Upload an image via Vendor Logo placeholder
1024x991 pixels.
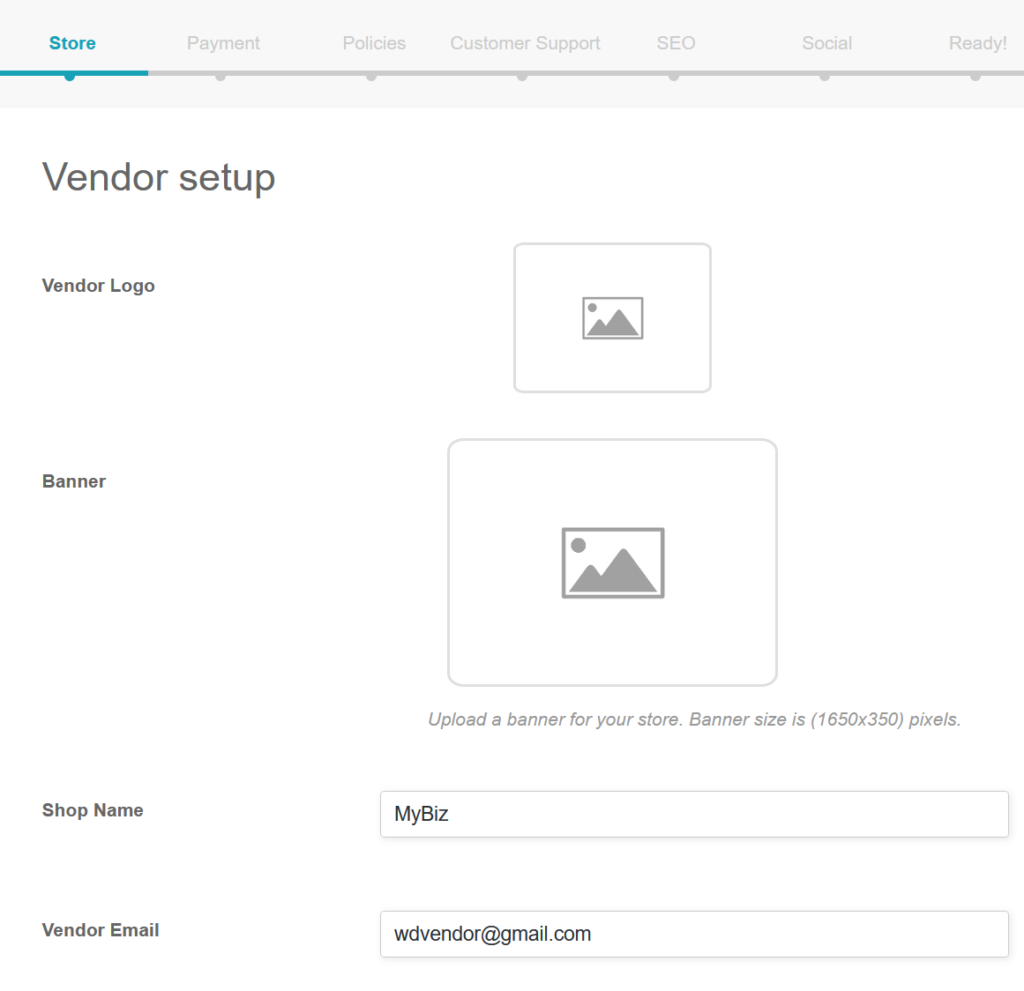[612, 318]
